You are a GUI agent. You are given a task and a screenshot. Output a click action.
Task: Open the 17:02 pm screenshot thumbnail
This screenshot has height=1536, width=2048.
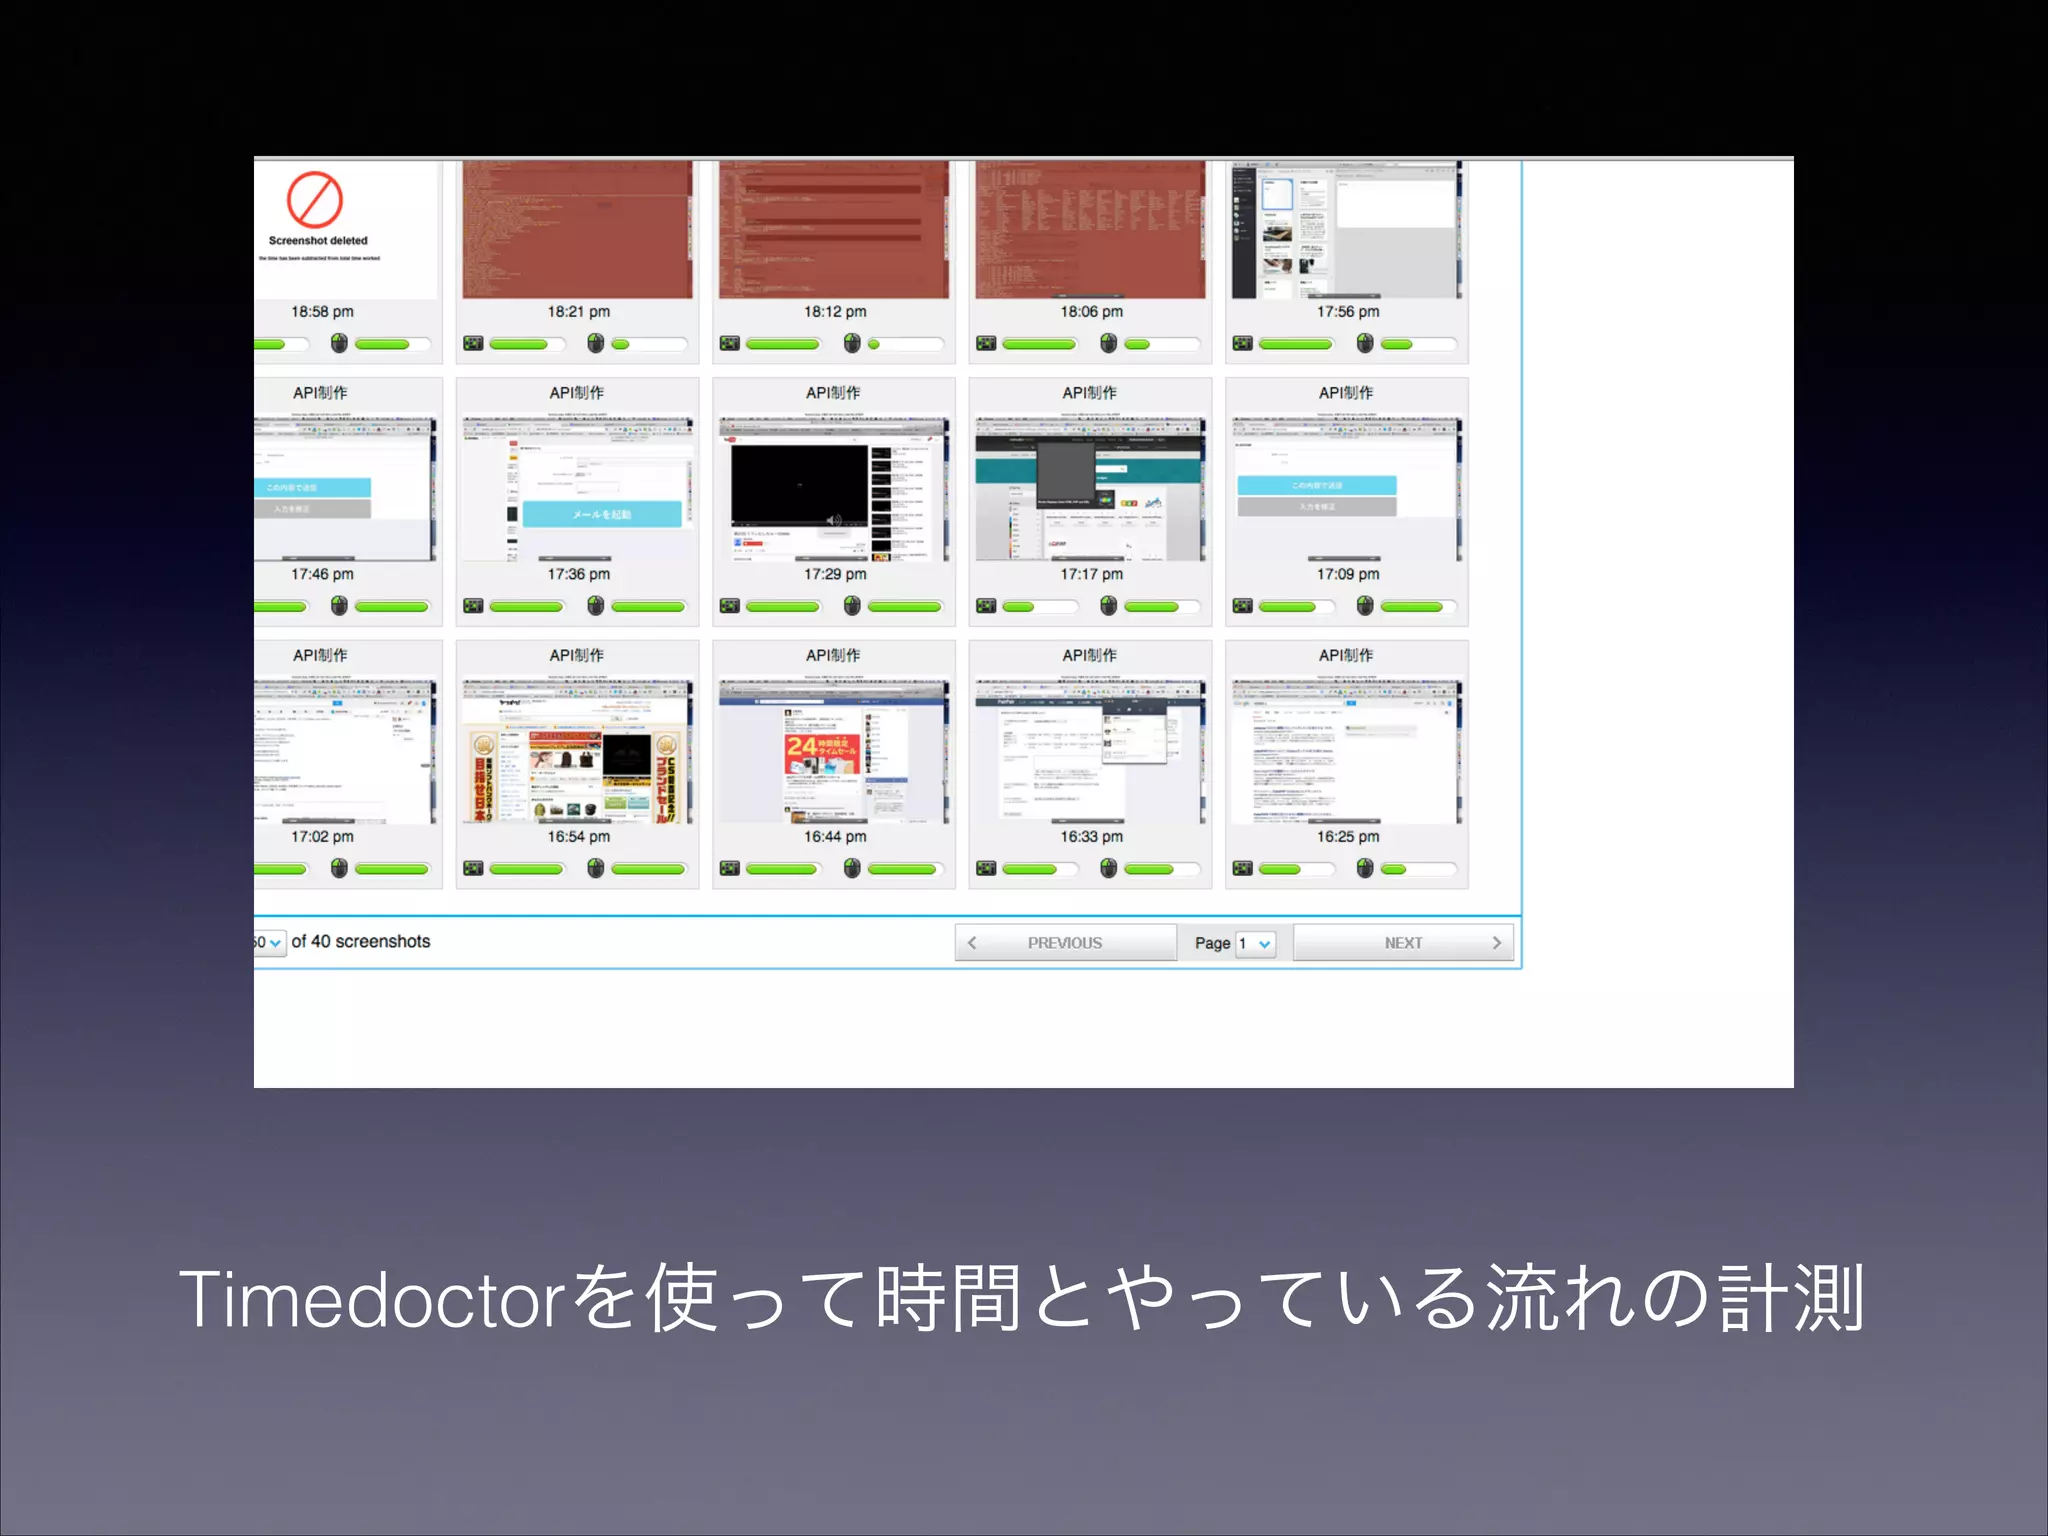click(345, 752)
